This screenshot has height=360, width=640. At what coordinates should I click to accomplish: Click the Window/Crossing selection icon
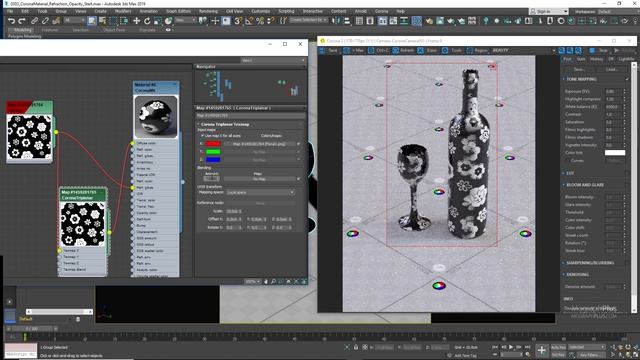click(124, 21)
